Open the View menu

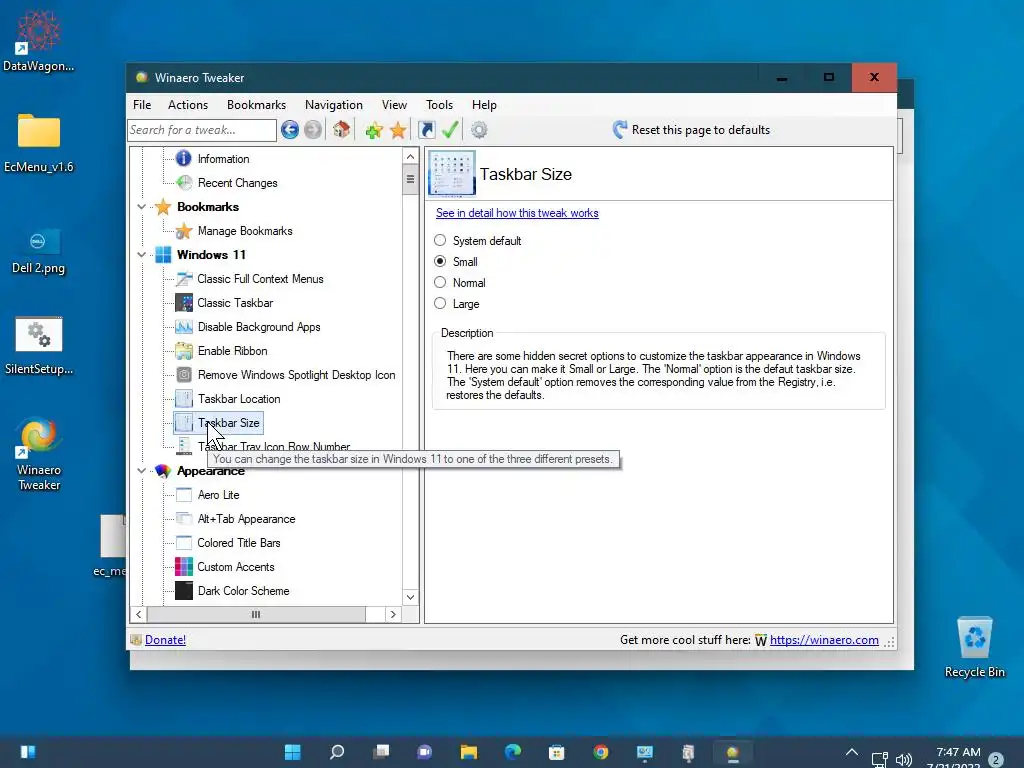(394, 104)
